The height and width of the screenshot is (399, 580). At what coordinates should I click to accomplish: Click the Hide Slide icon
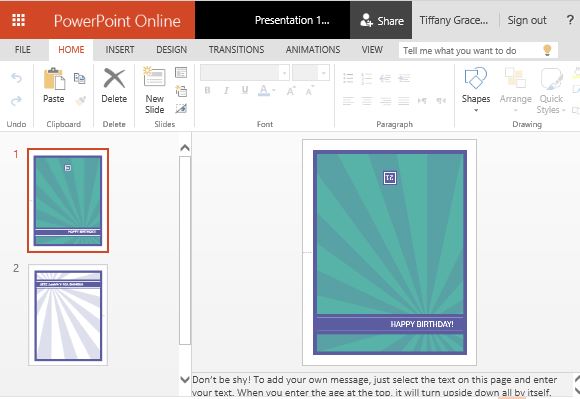tap(181, 108)
